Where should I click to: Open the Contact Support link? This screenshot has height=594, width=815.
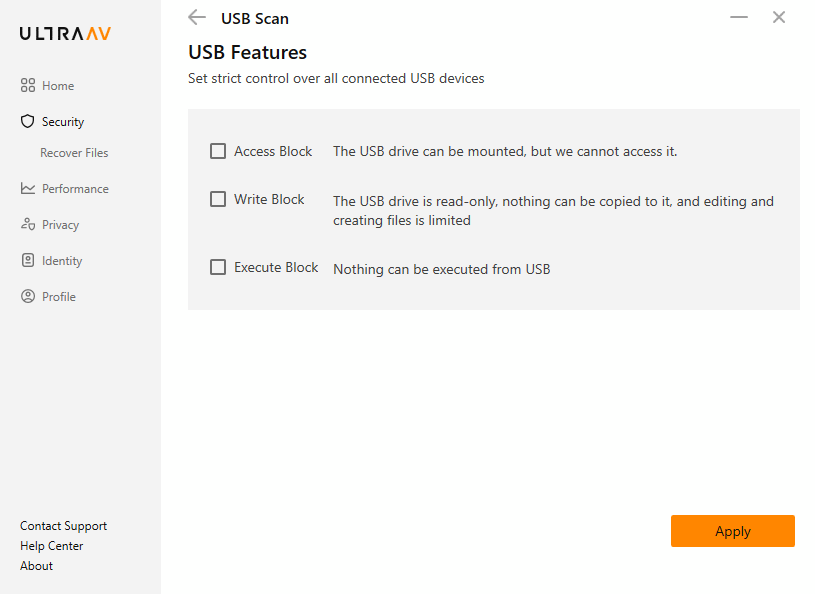(x=63, y=526)
